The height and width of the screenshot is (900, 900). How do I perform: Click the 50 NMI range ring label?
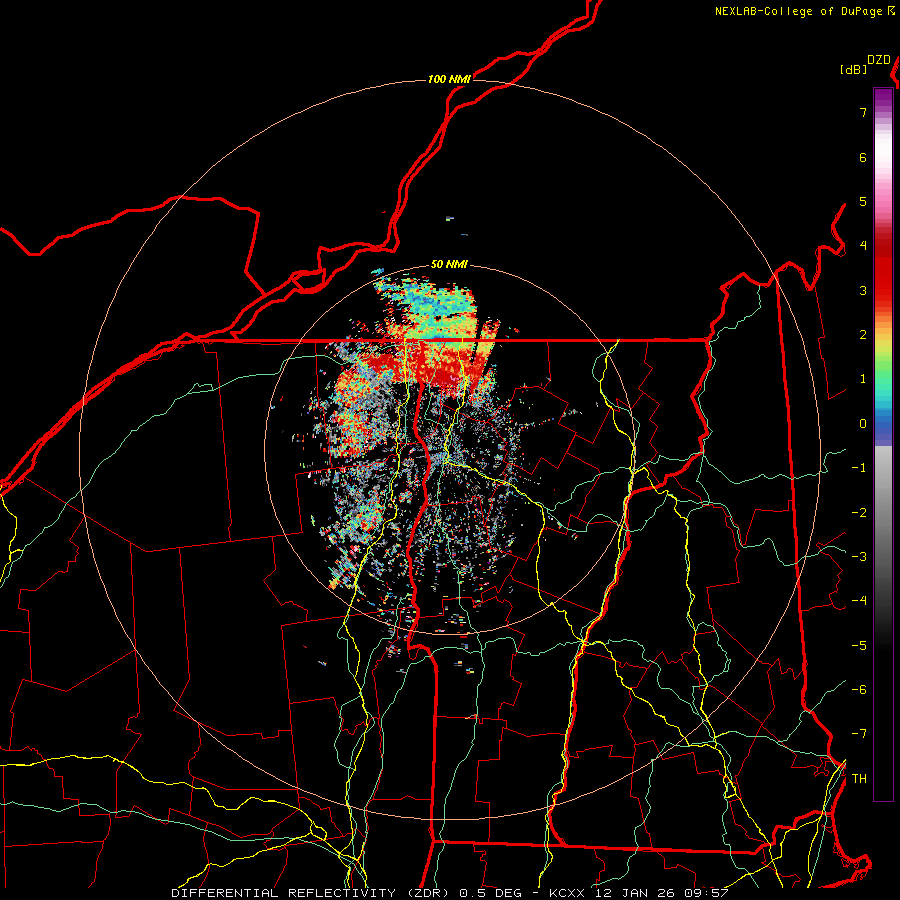click(x=449, y=265)
